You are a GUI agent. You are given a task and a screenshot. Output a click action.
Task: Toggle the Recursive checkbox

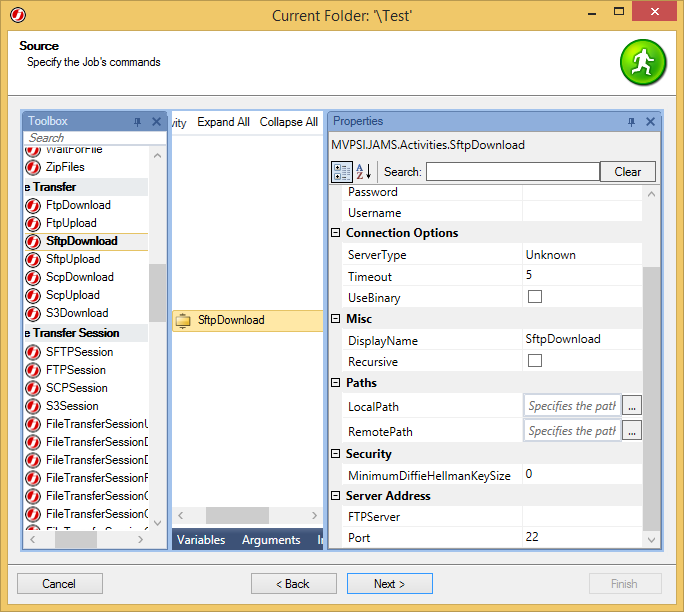pyautogui.click(x=534, y=360)
